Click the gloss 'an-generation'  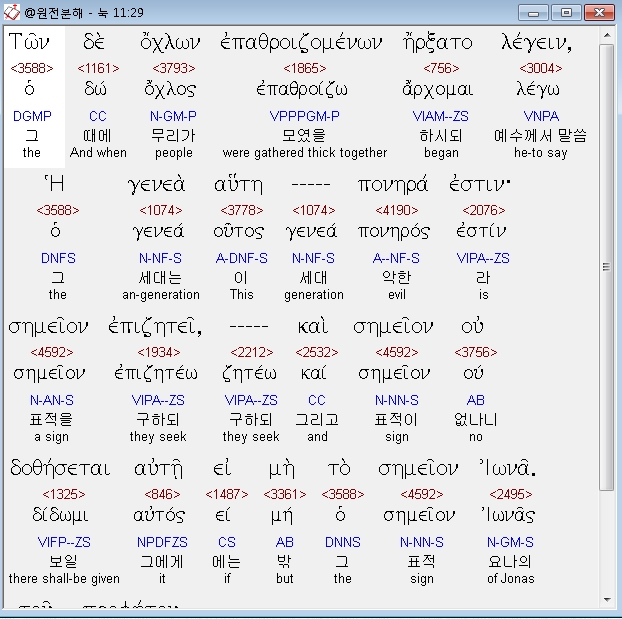(x=161, y=295)
